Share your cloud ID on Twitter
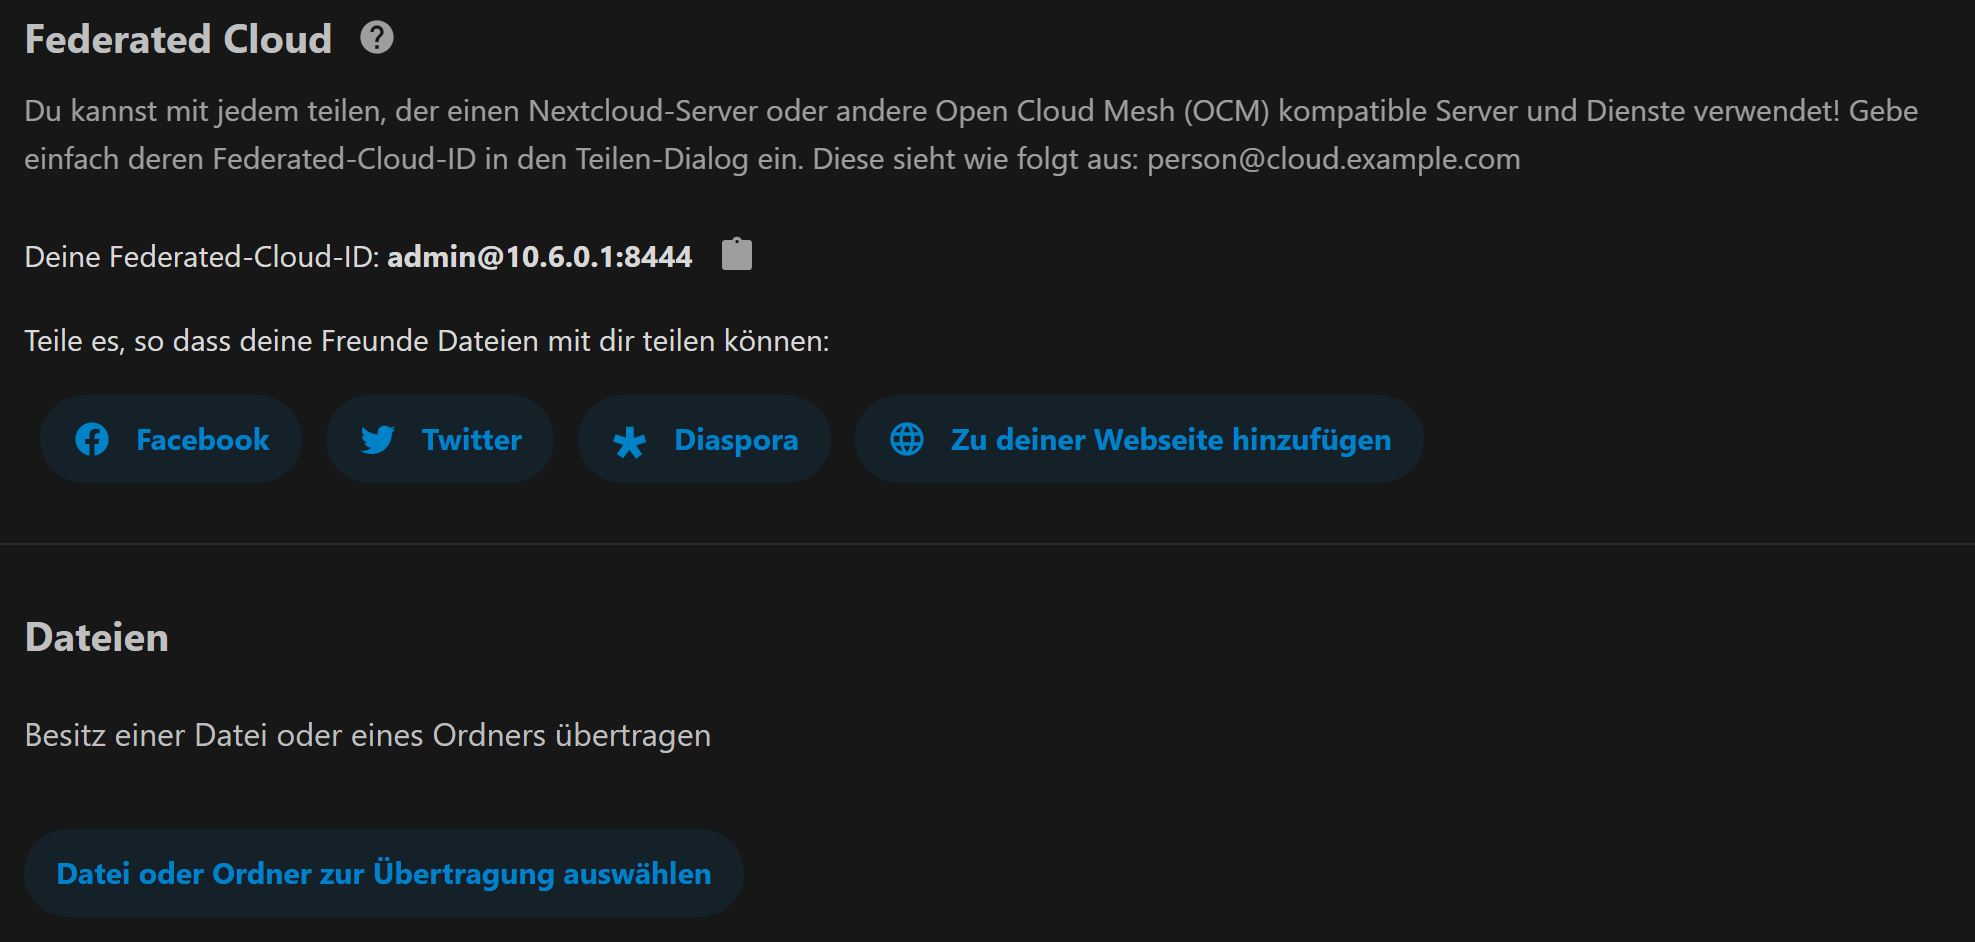The width and height of the screenshot is (1975, 942). [440, 439]
